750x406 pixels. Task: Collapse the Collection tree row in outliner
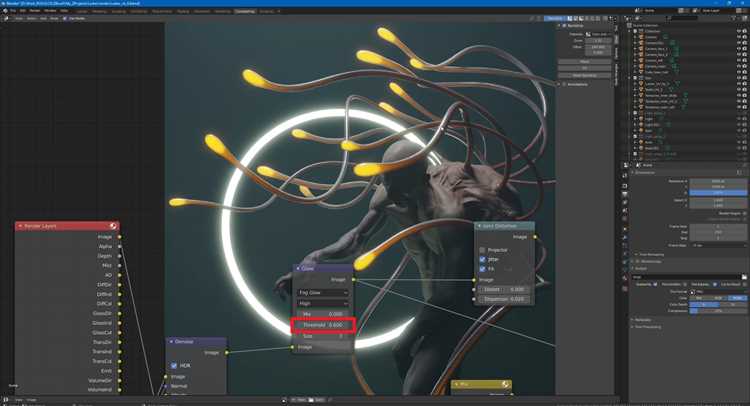629,31
